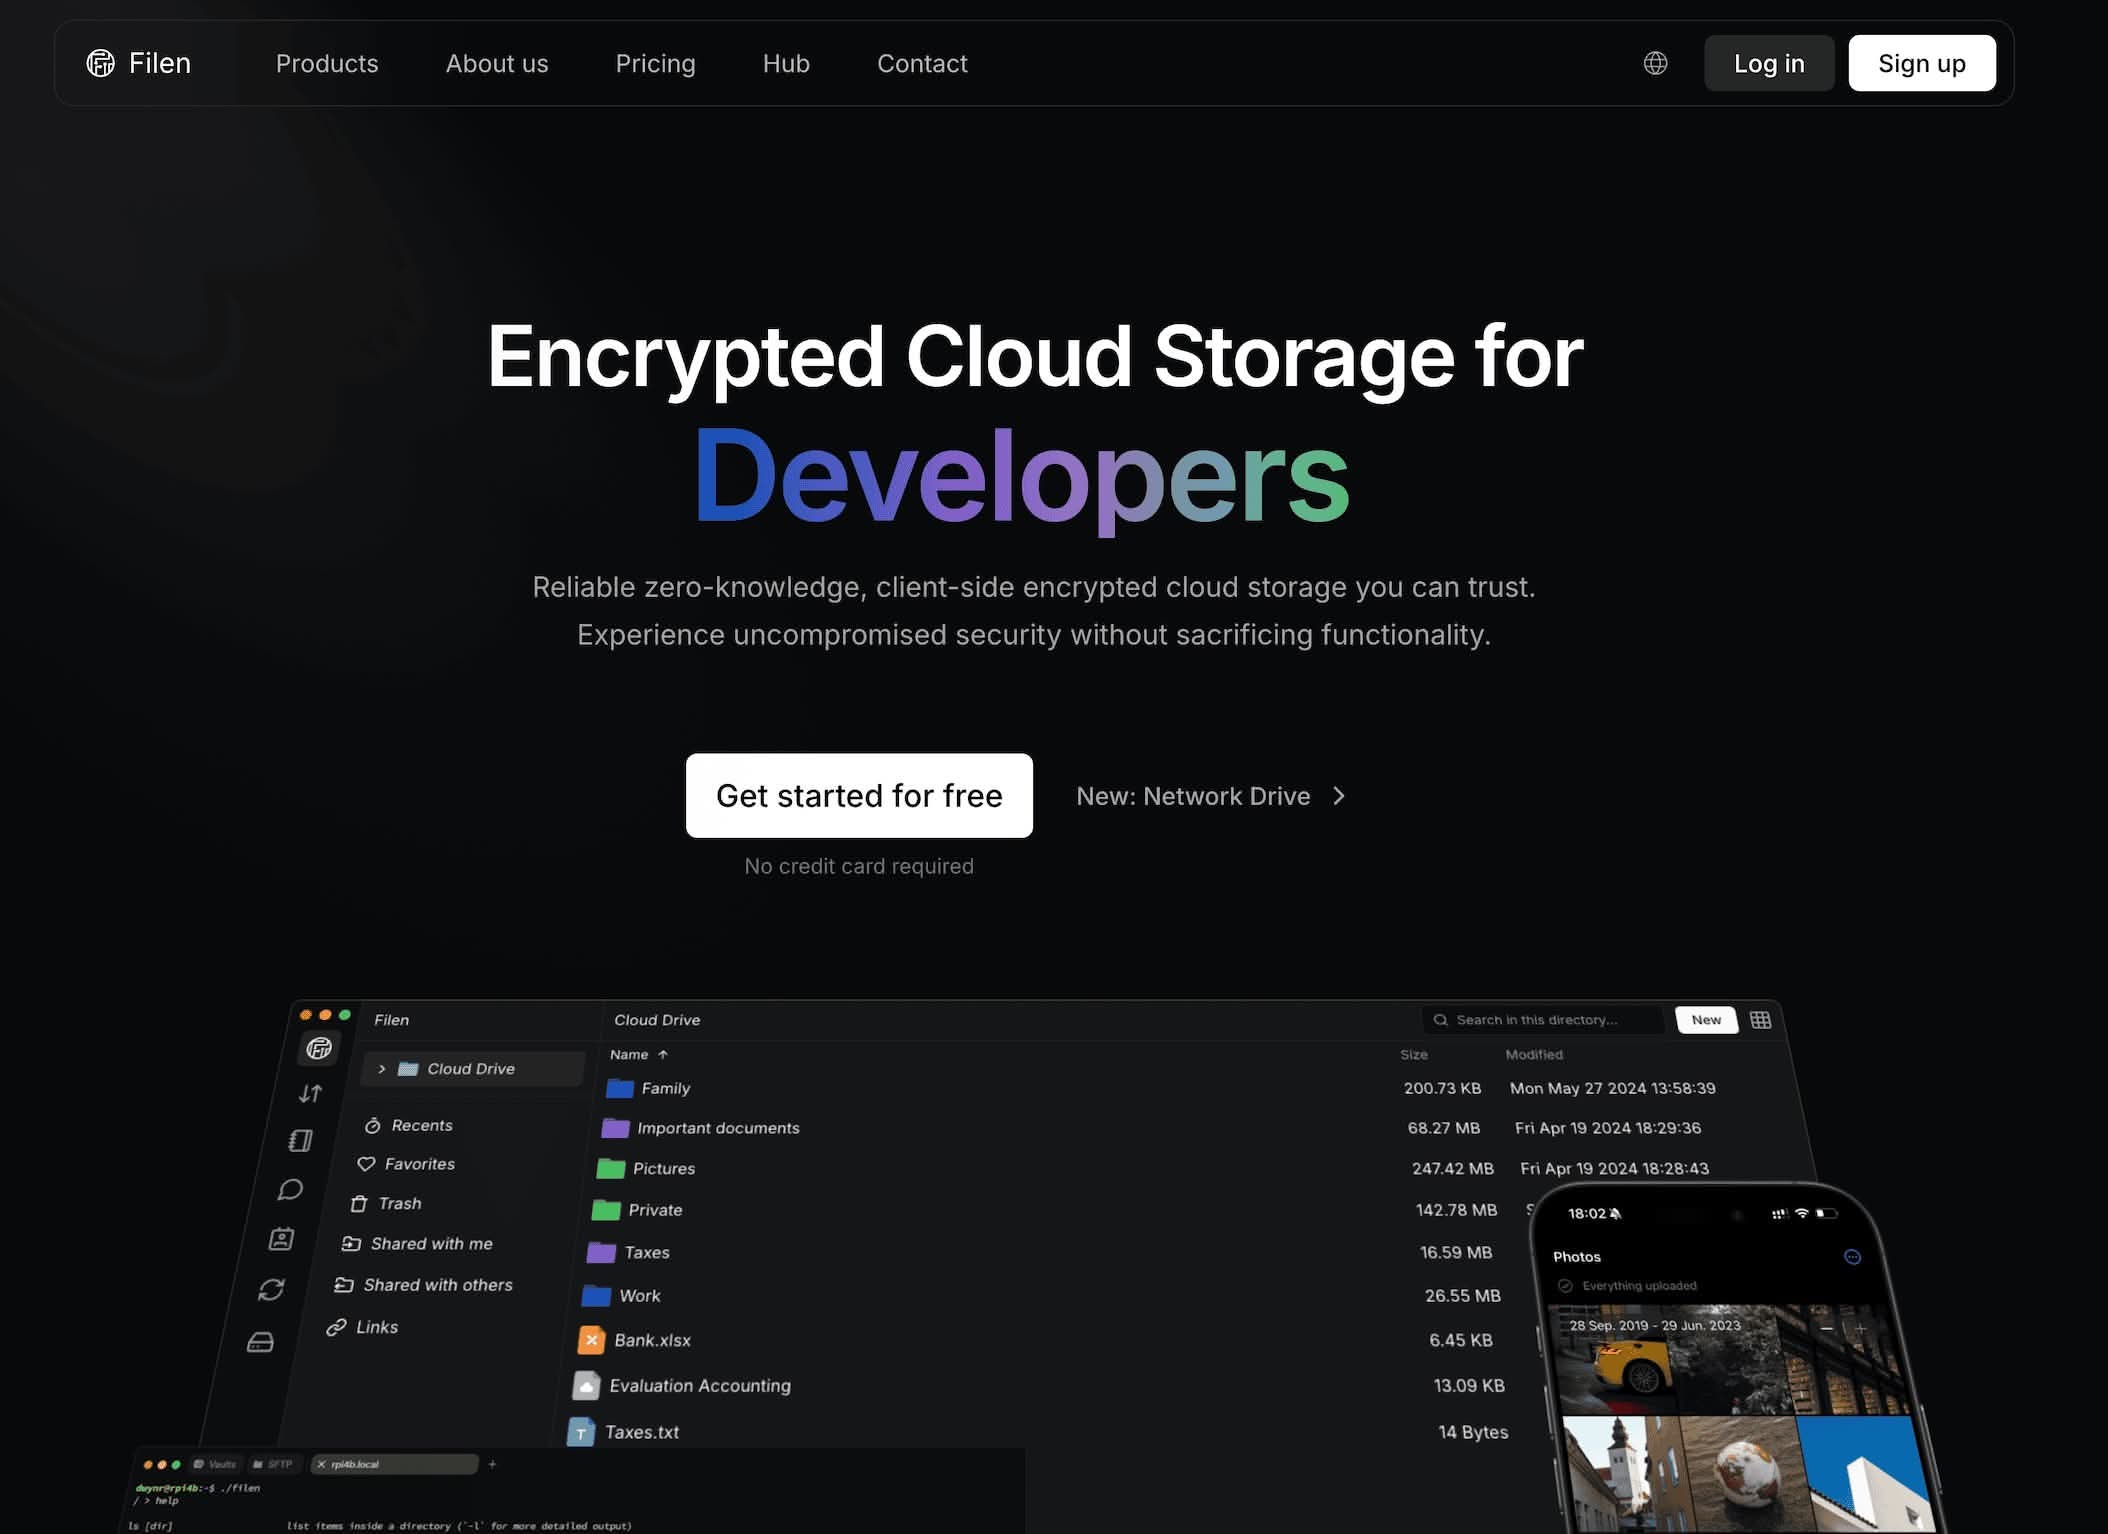2108x1534 pixels.
Task: Switch to grid view icon beside New
Action: pyautogui.click(x=1761, y=1020)
